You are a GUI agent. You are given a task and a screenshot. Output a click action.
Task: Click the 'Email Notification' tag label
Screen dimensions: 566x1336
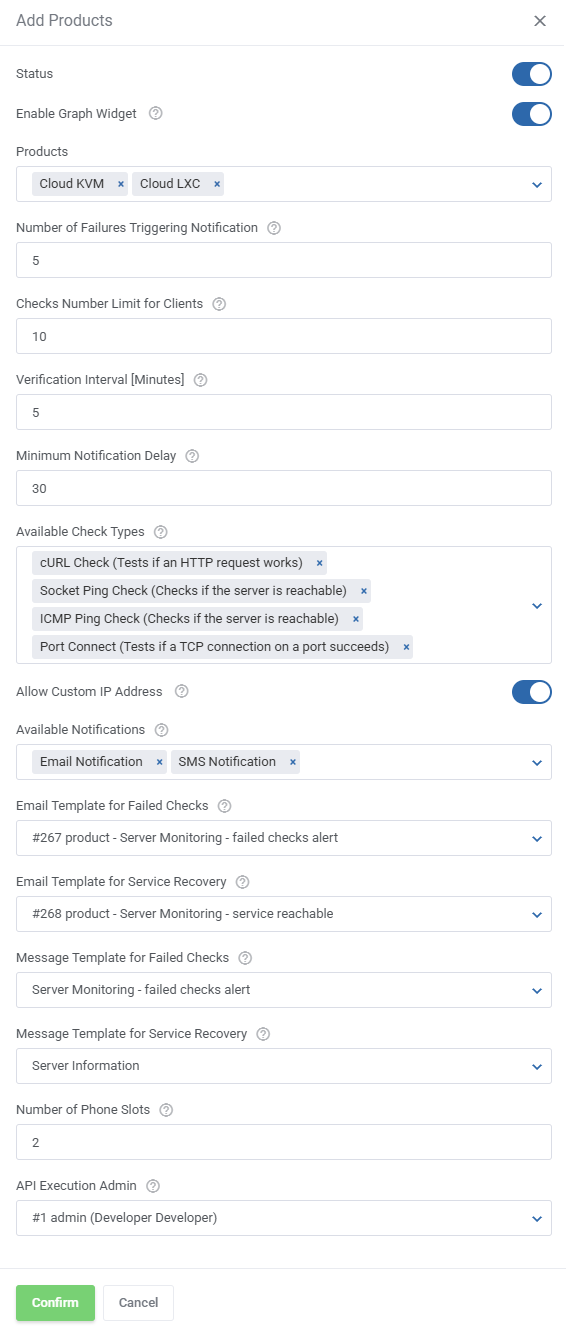[x=91, y=762]
